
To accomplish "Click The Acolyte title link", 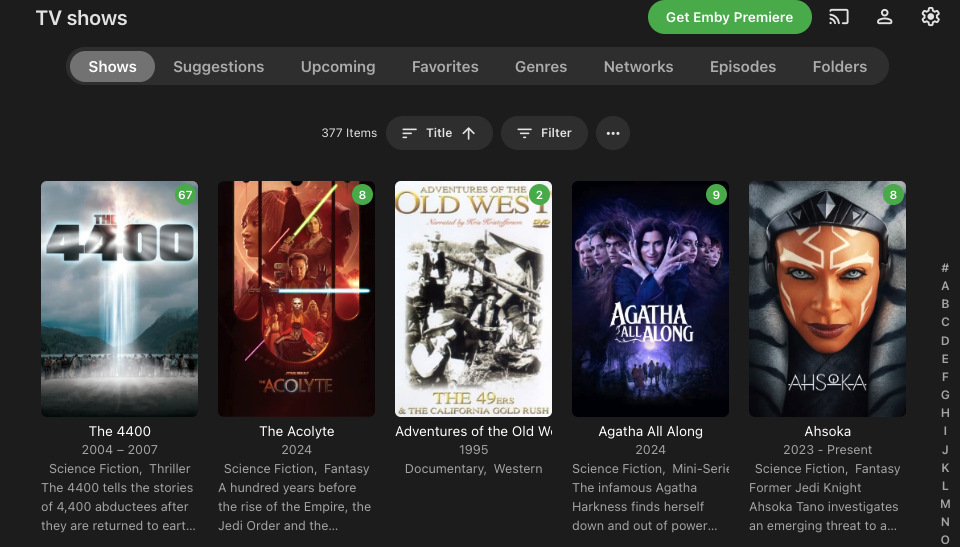I will click(296, 431).
